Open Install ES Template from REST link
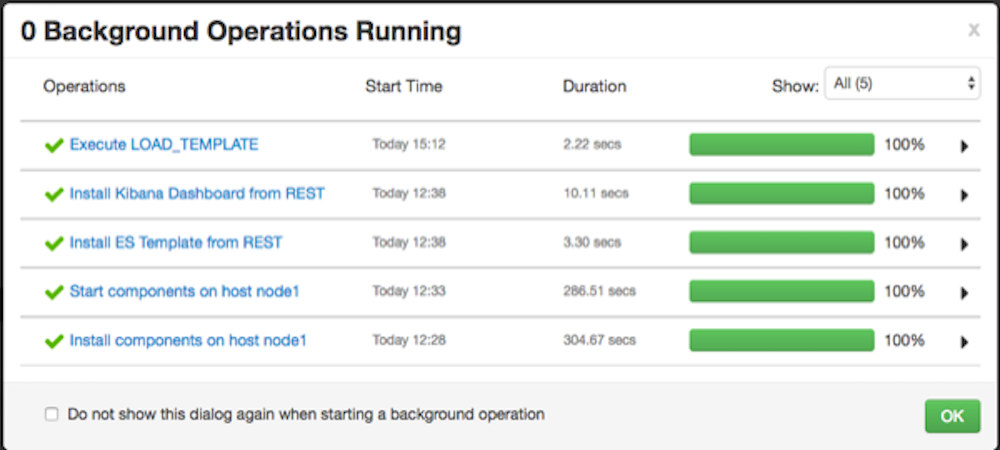Image resolution: width=1000 pixels, height=450 pixels. (176, 242)
